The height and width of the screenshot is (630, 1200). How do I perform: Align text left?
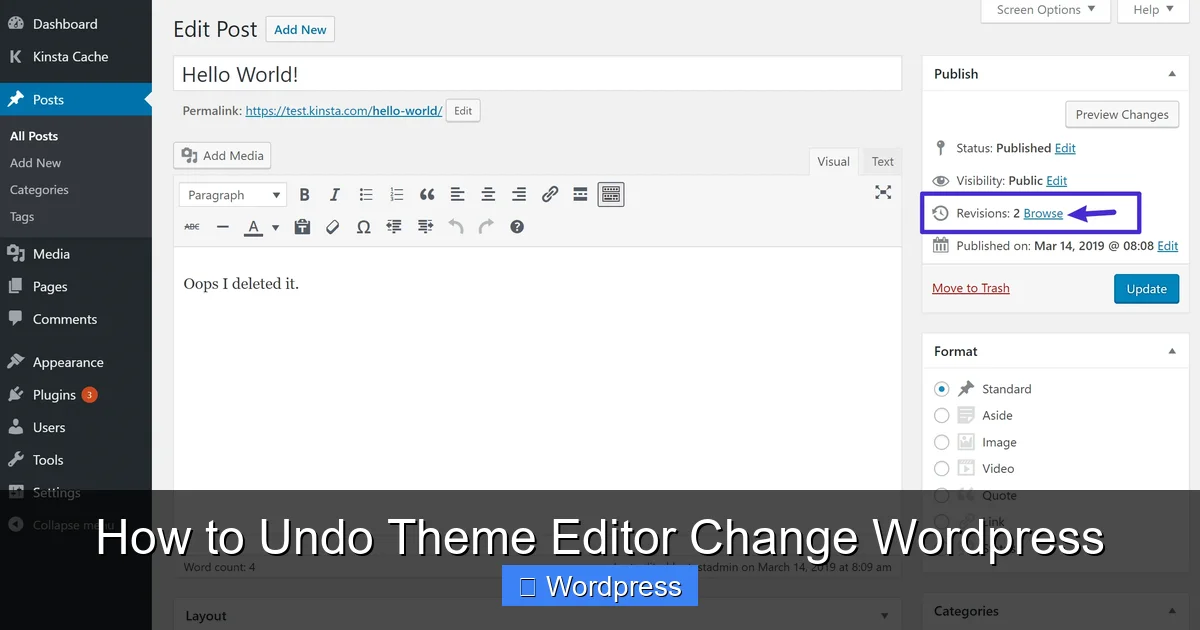pos(457,195)
